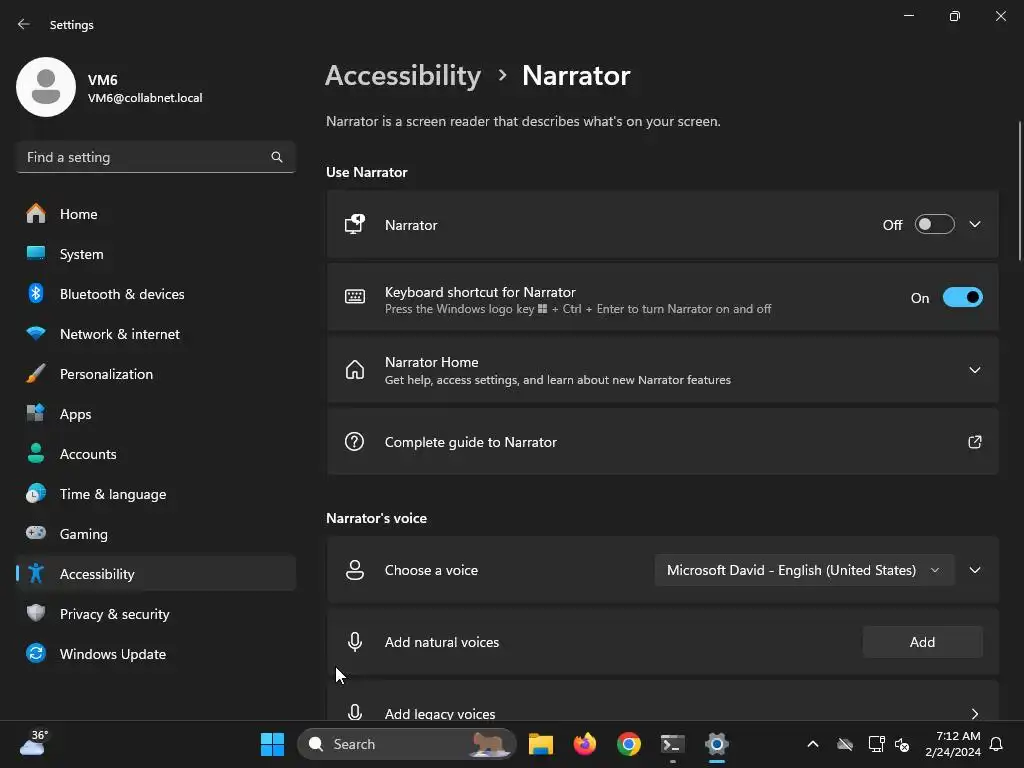
Task: Click the search magnifier in Find a setting
Action: pos(277,157)
